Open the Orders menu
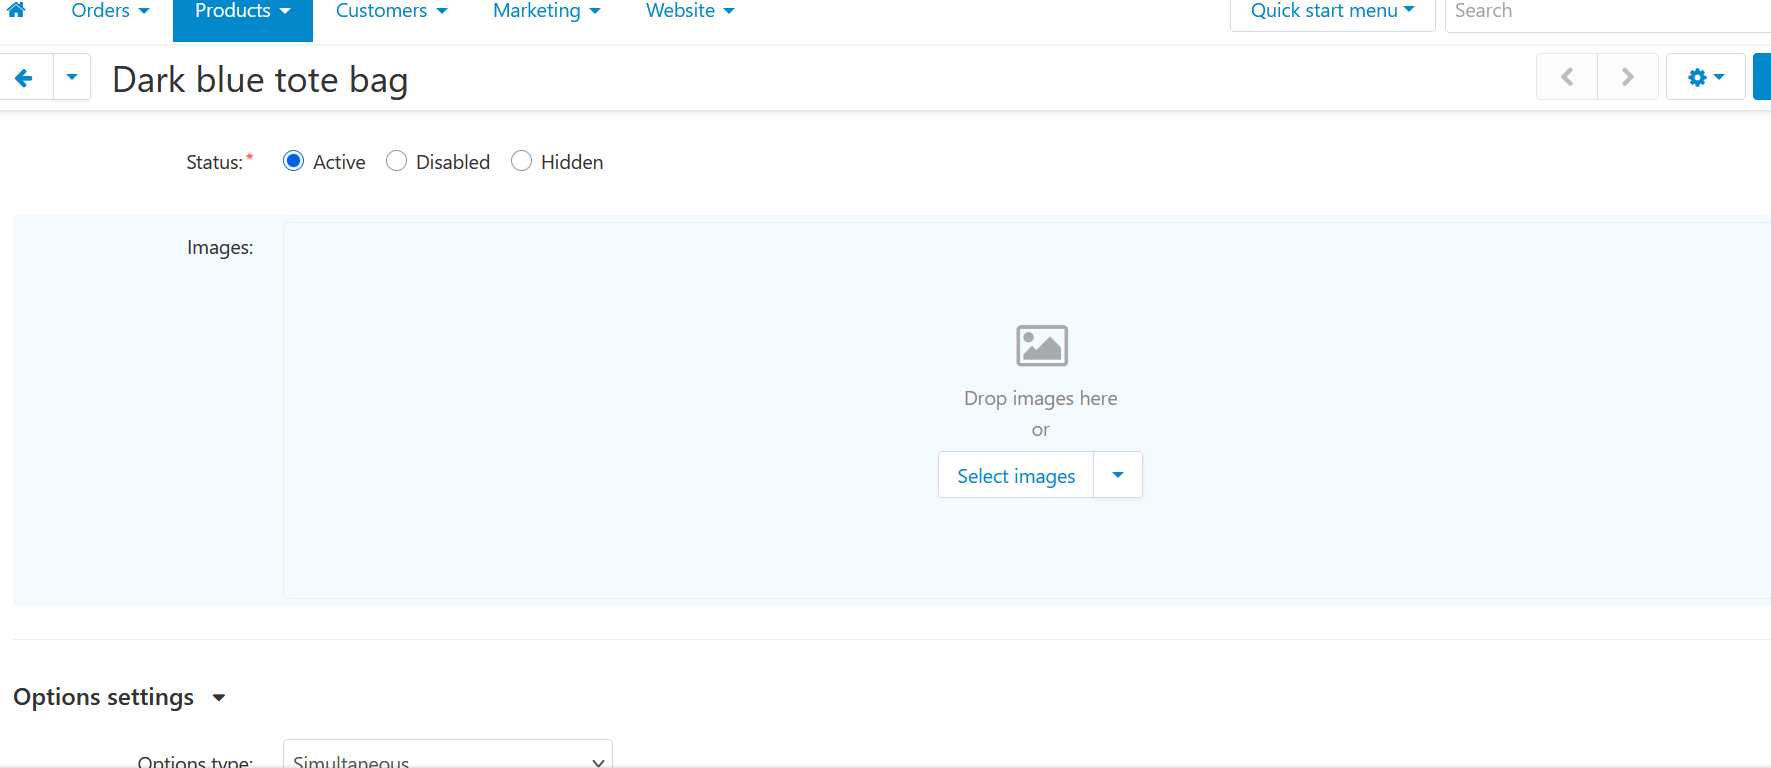The height and width of the screenshot is (768, 1771). (x=110, y=11)
